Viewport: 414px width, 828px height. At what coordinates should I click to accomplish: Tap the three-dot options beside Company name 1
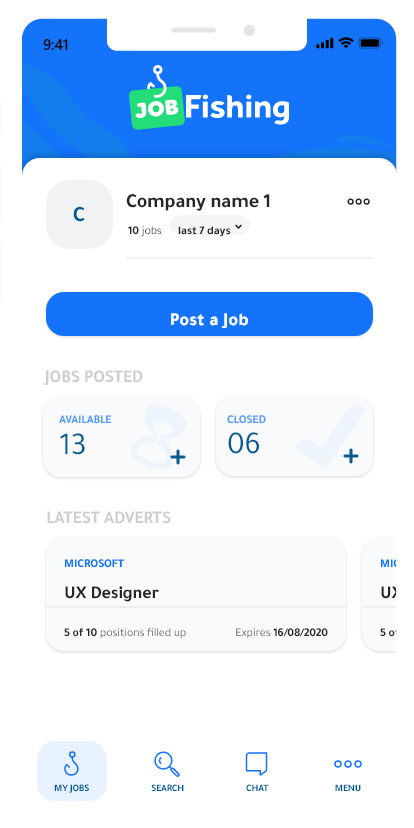[x=359, y=201]
